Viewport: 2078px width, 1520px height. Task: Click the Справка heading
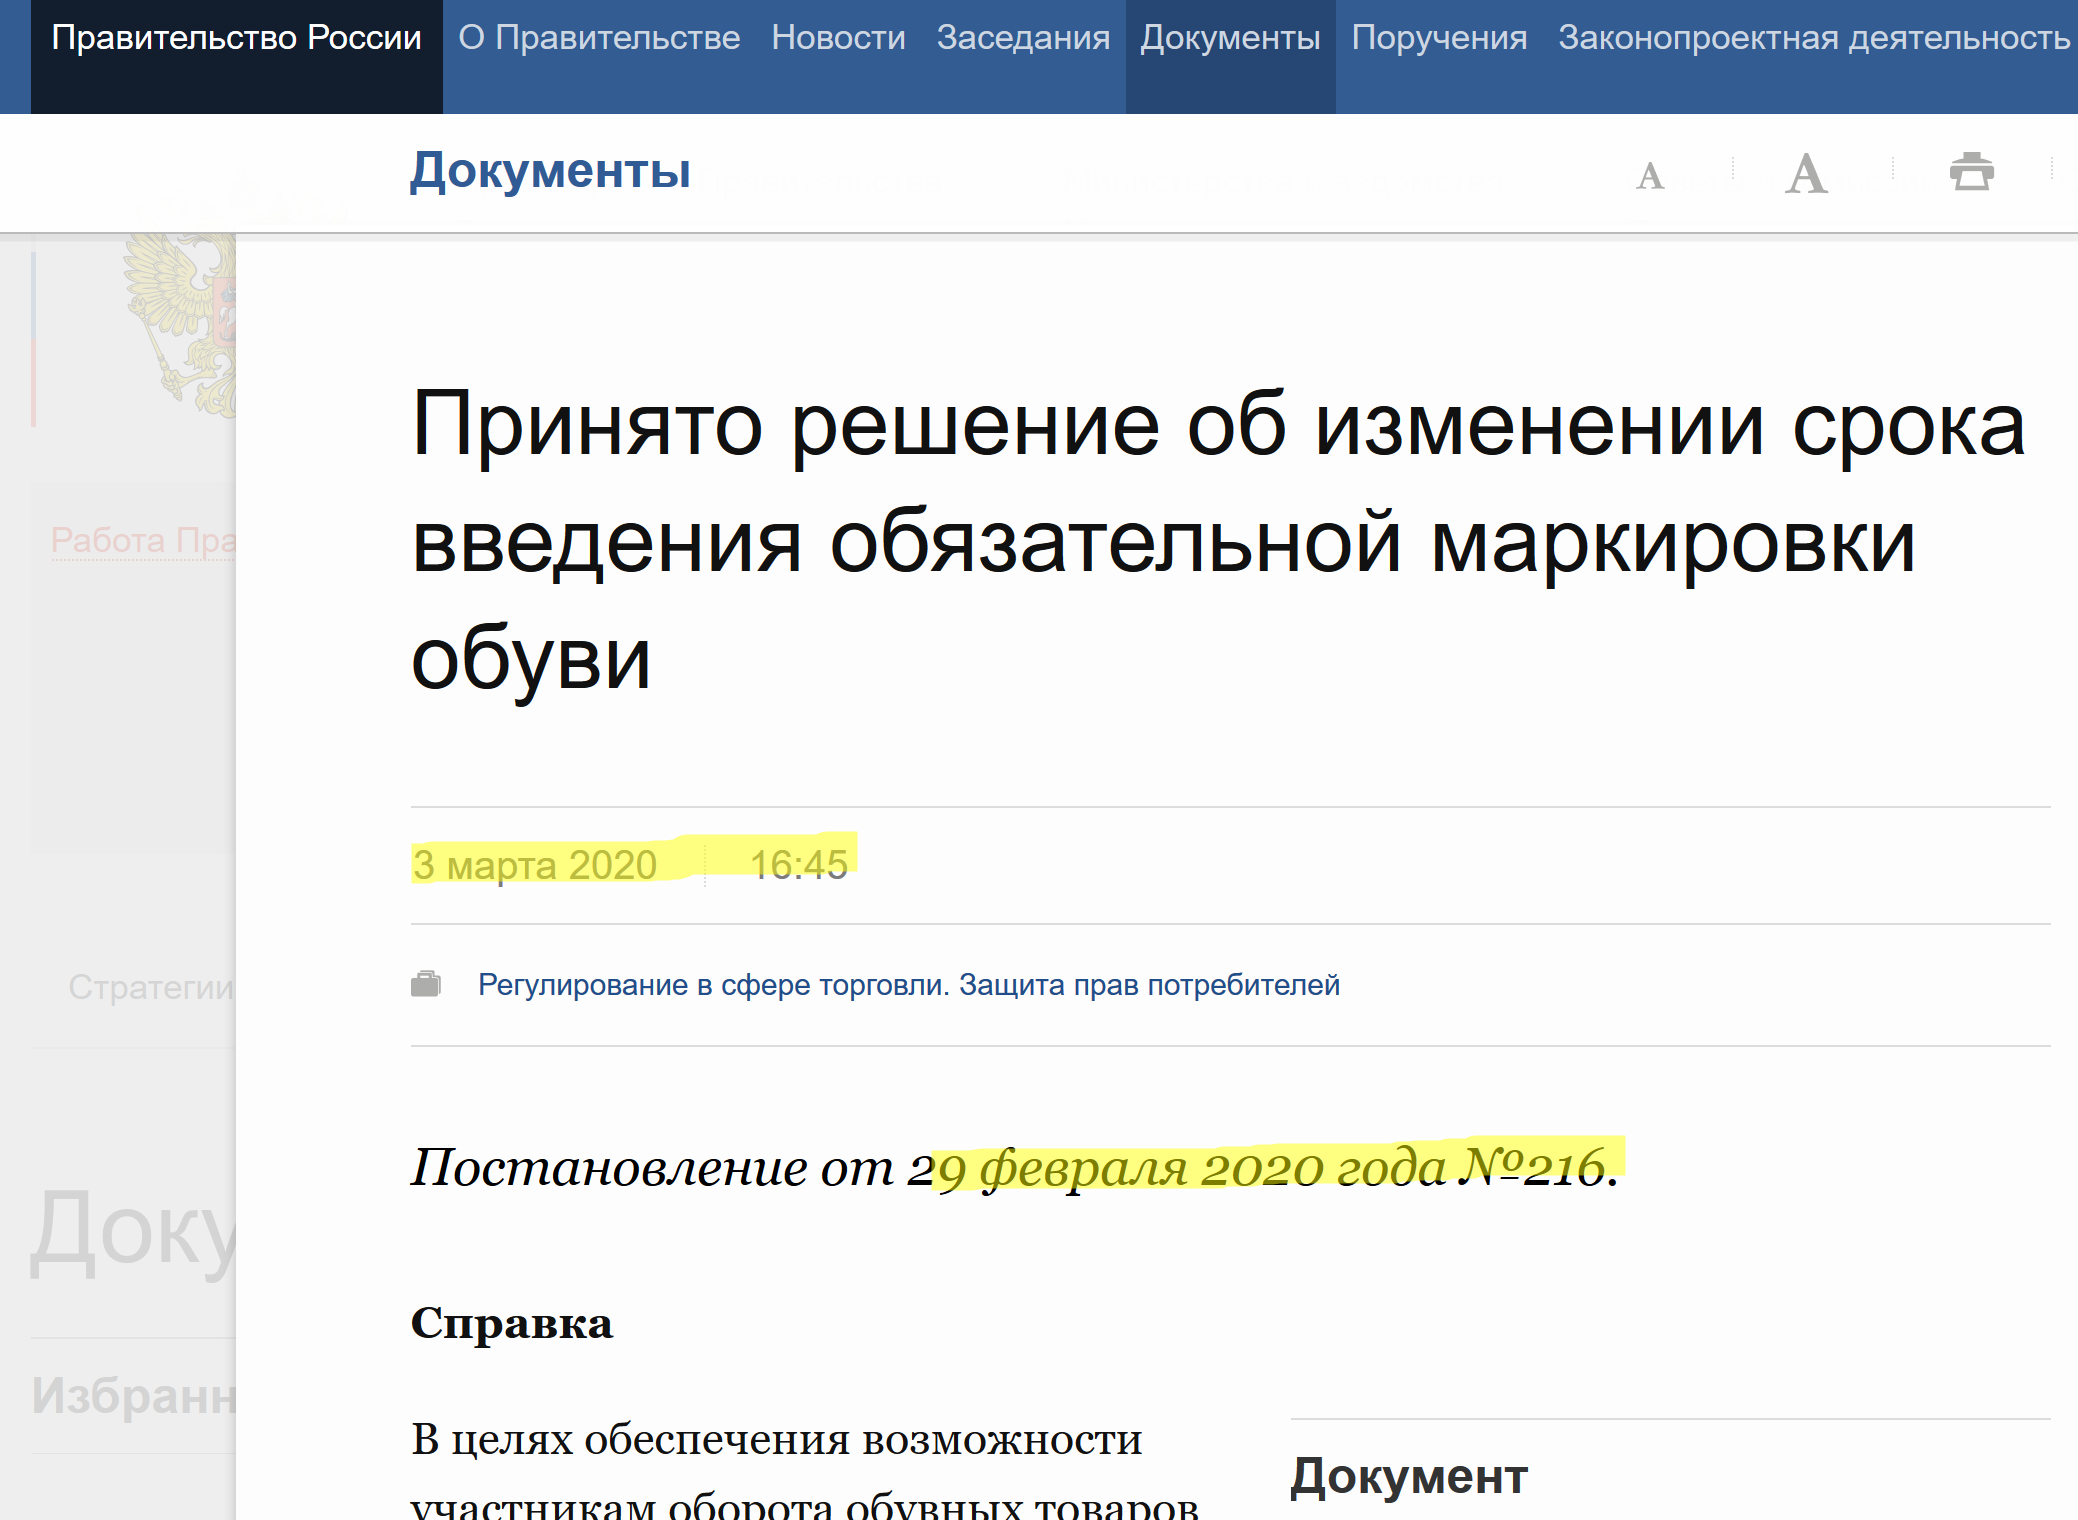(511, 1323)
